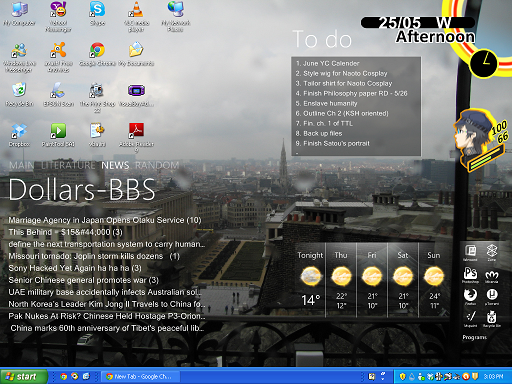Viewport: 512px width, 384px height.
Task: Open the Windows start button
Action: click(23, 376)
